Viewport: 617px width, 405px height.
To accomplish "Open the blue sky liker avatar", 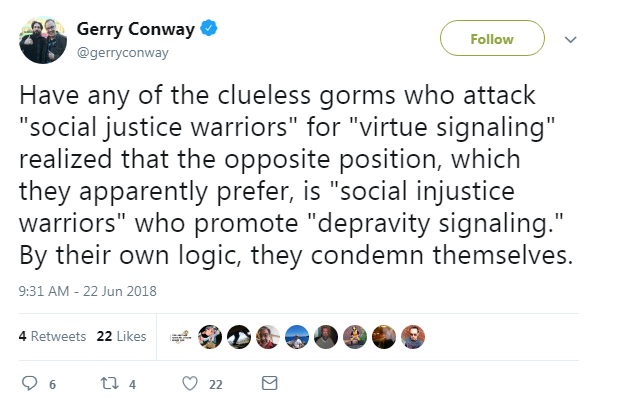I will pyautogui.click(x=297, y=337).
